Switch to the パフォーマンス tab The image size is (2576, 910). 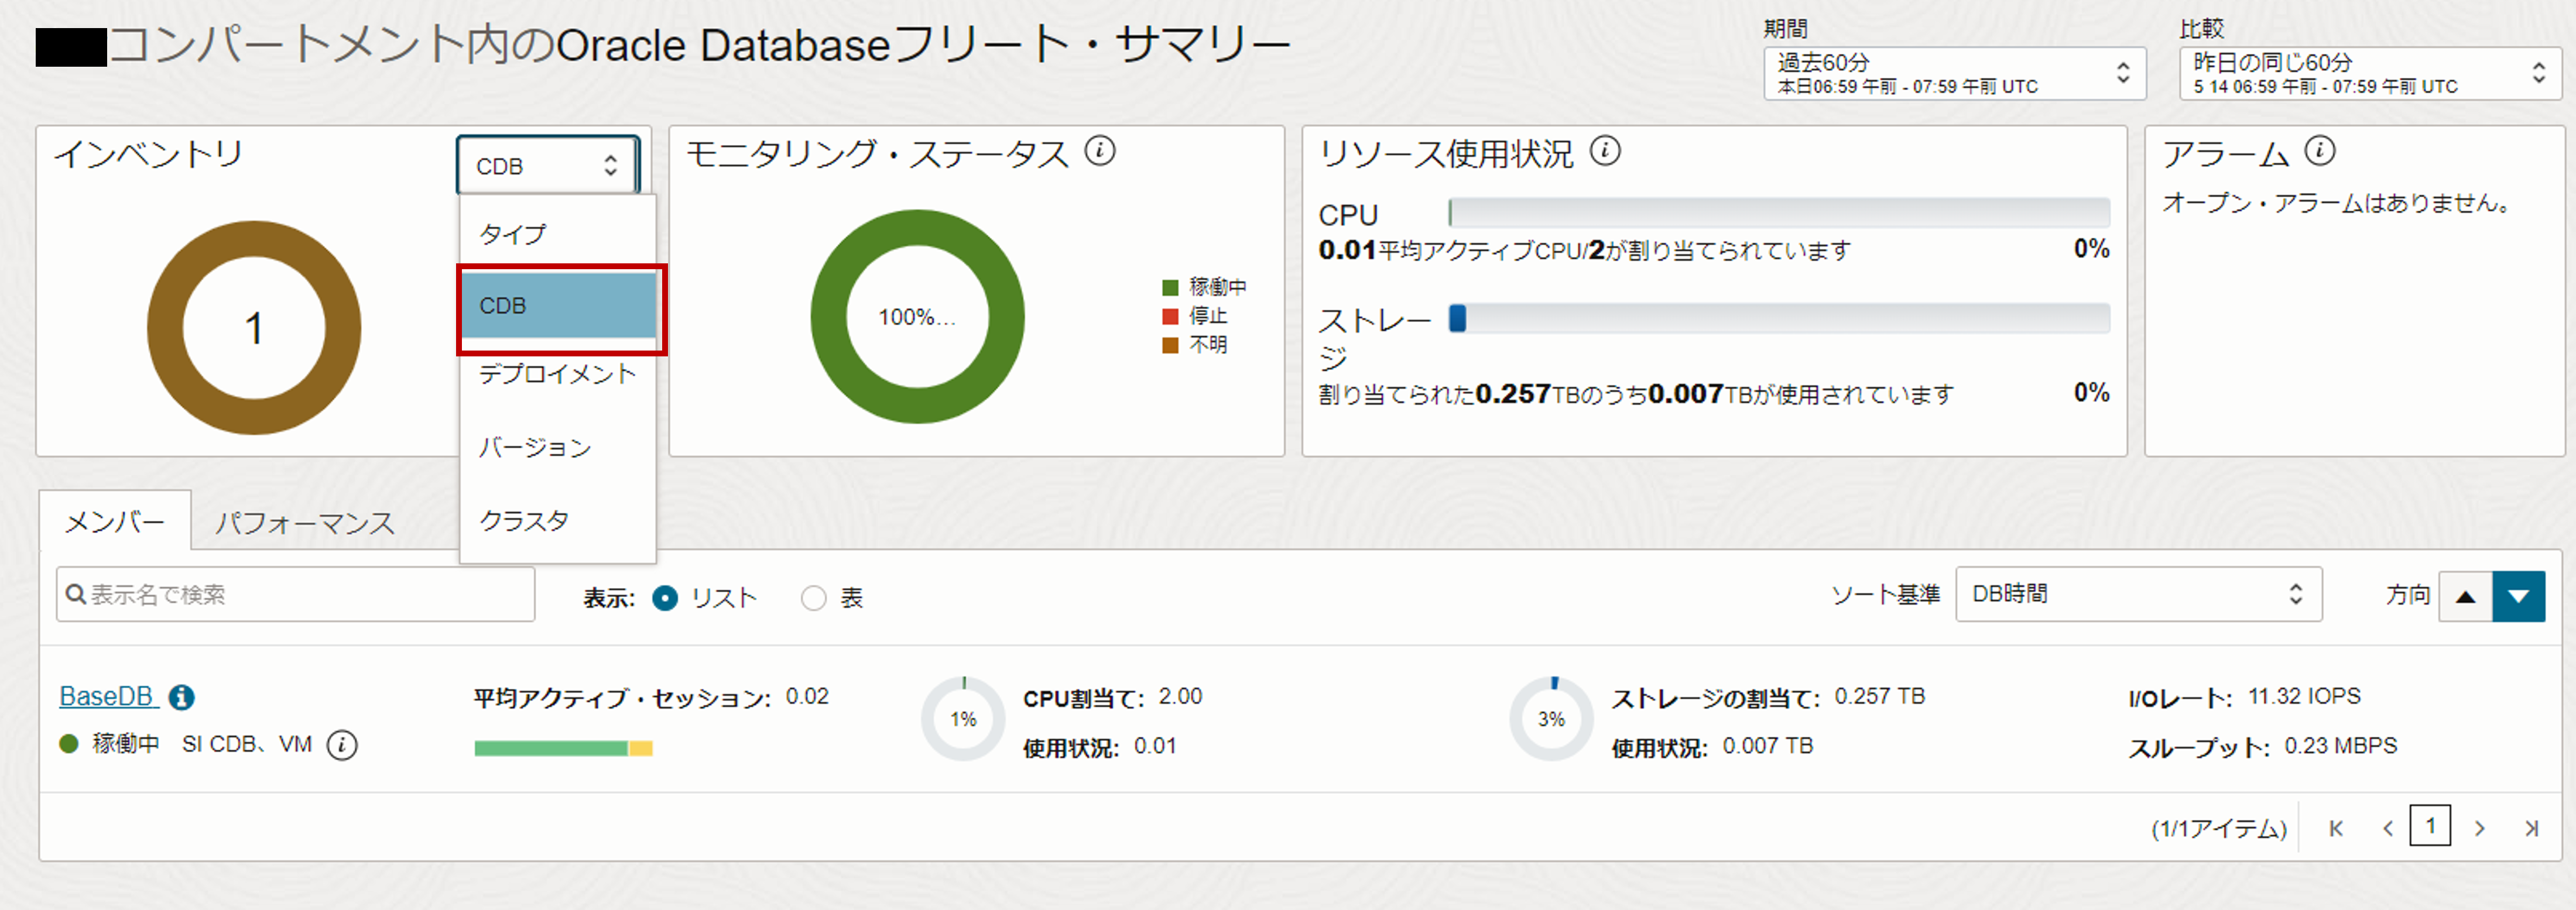(x=305, y=522)
